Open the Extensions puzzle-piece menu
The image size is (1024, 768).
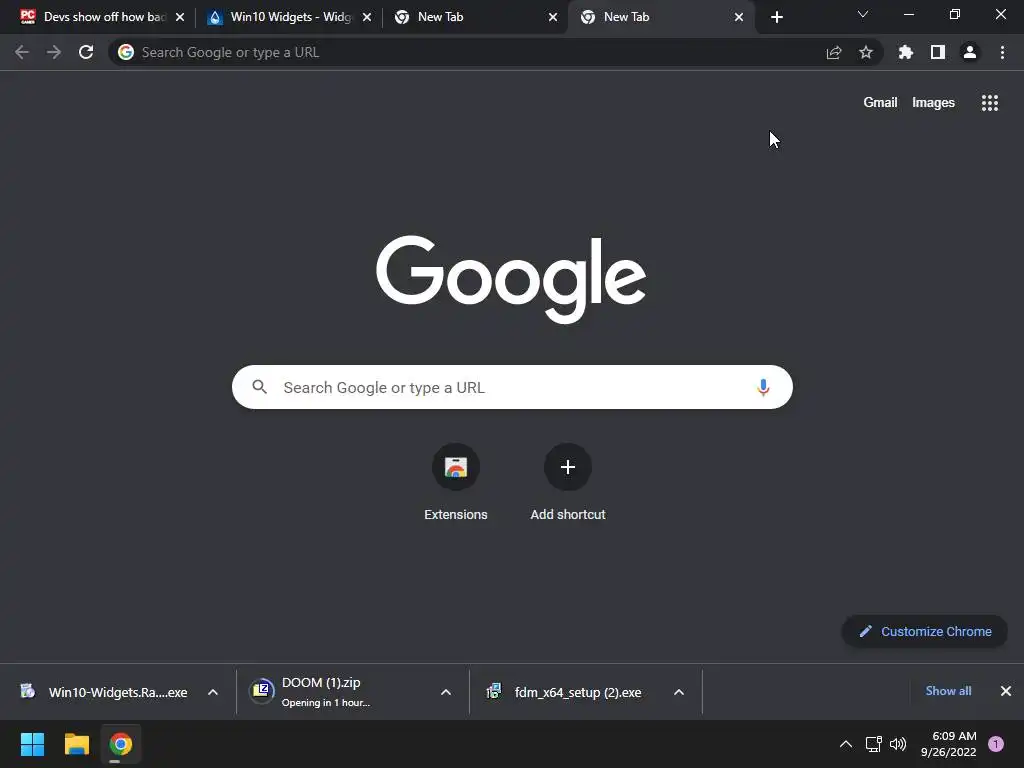click(x=906, y=52)
